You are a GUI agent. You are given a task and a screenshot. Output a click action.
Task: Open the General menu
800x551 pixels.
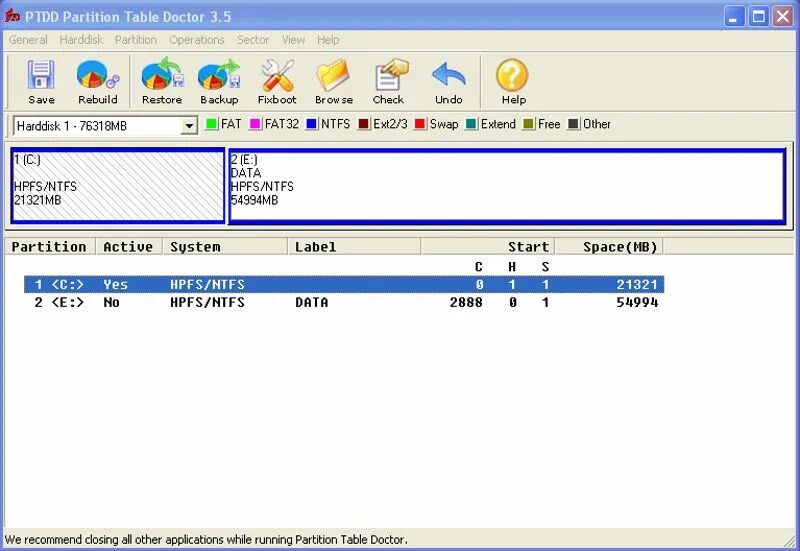tap(28, 40)
